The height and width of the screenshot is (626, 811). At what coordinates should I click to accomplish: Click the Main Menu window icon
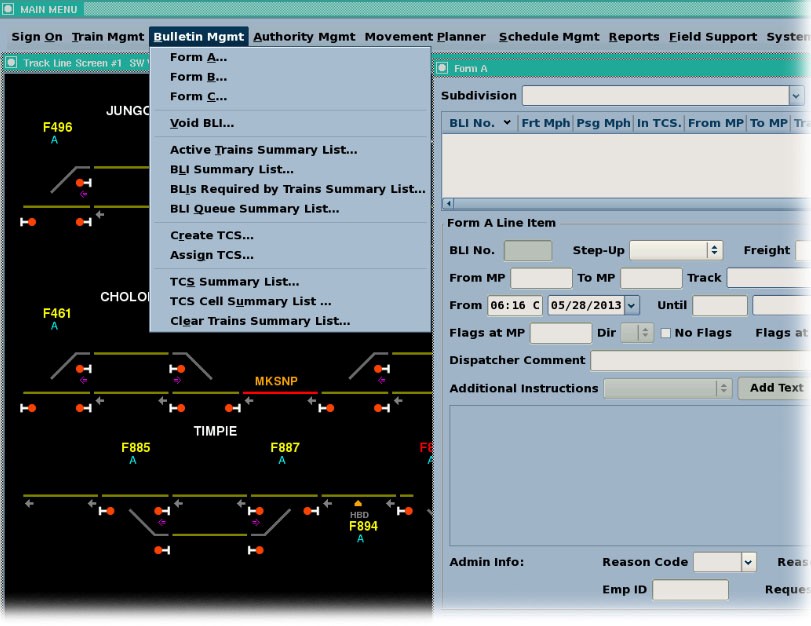pos(9,10)
